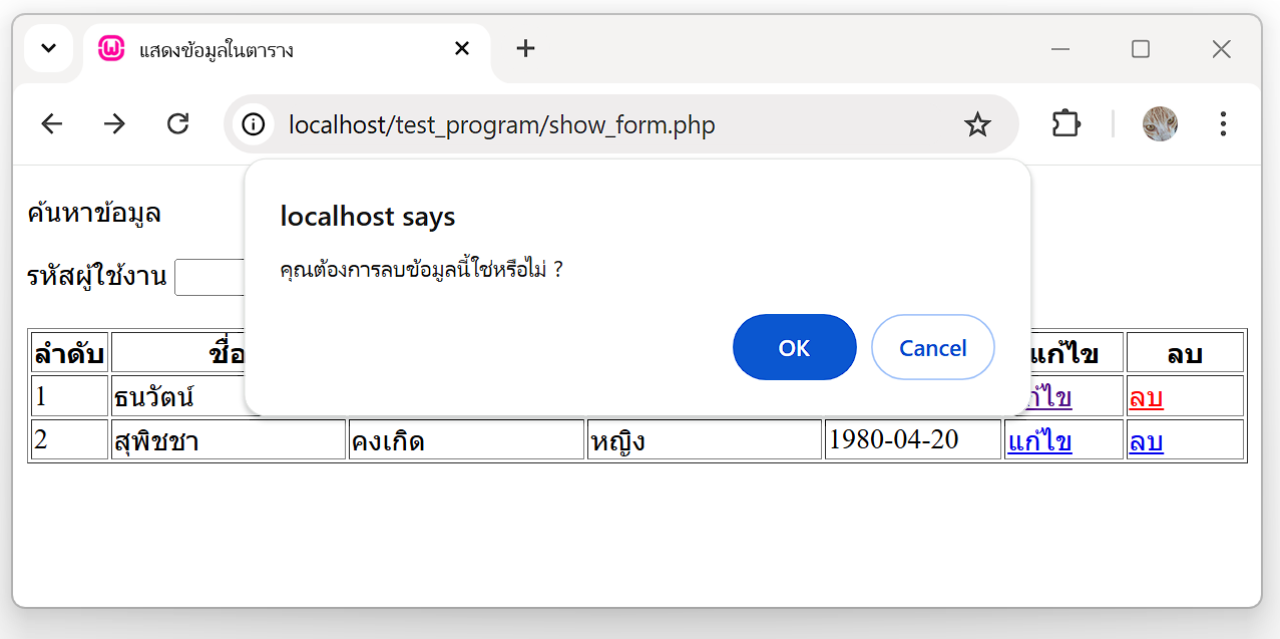The height and width of the screenshot is (639, 1280).
Task: Select the แสดงข้อมูลในตาราง tab
Action: (x=270, y=50)
